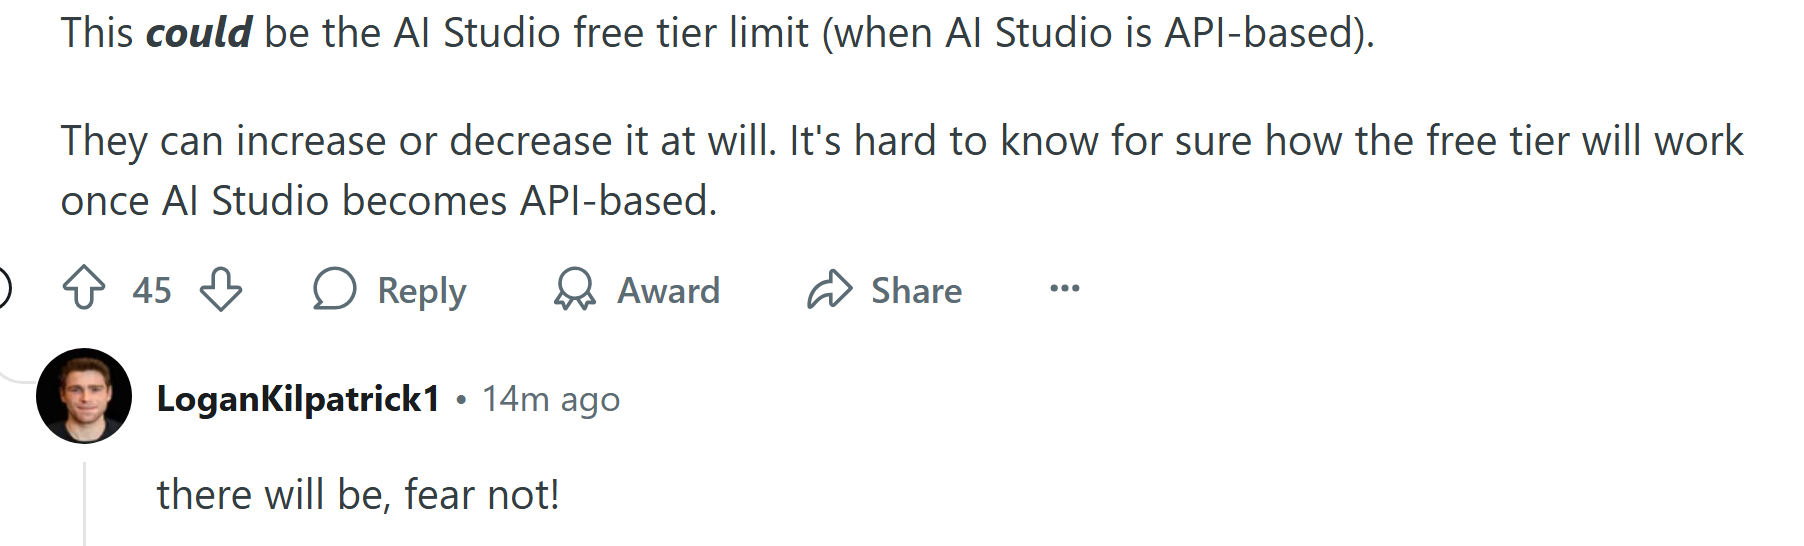This screenshot has width=1804, height=546.
Task: Click the Share arrow icon
Action: point(830,289)
